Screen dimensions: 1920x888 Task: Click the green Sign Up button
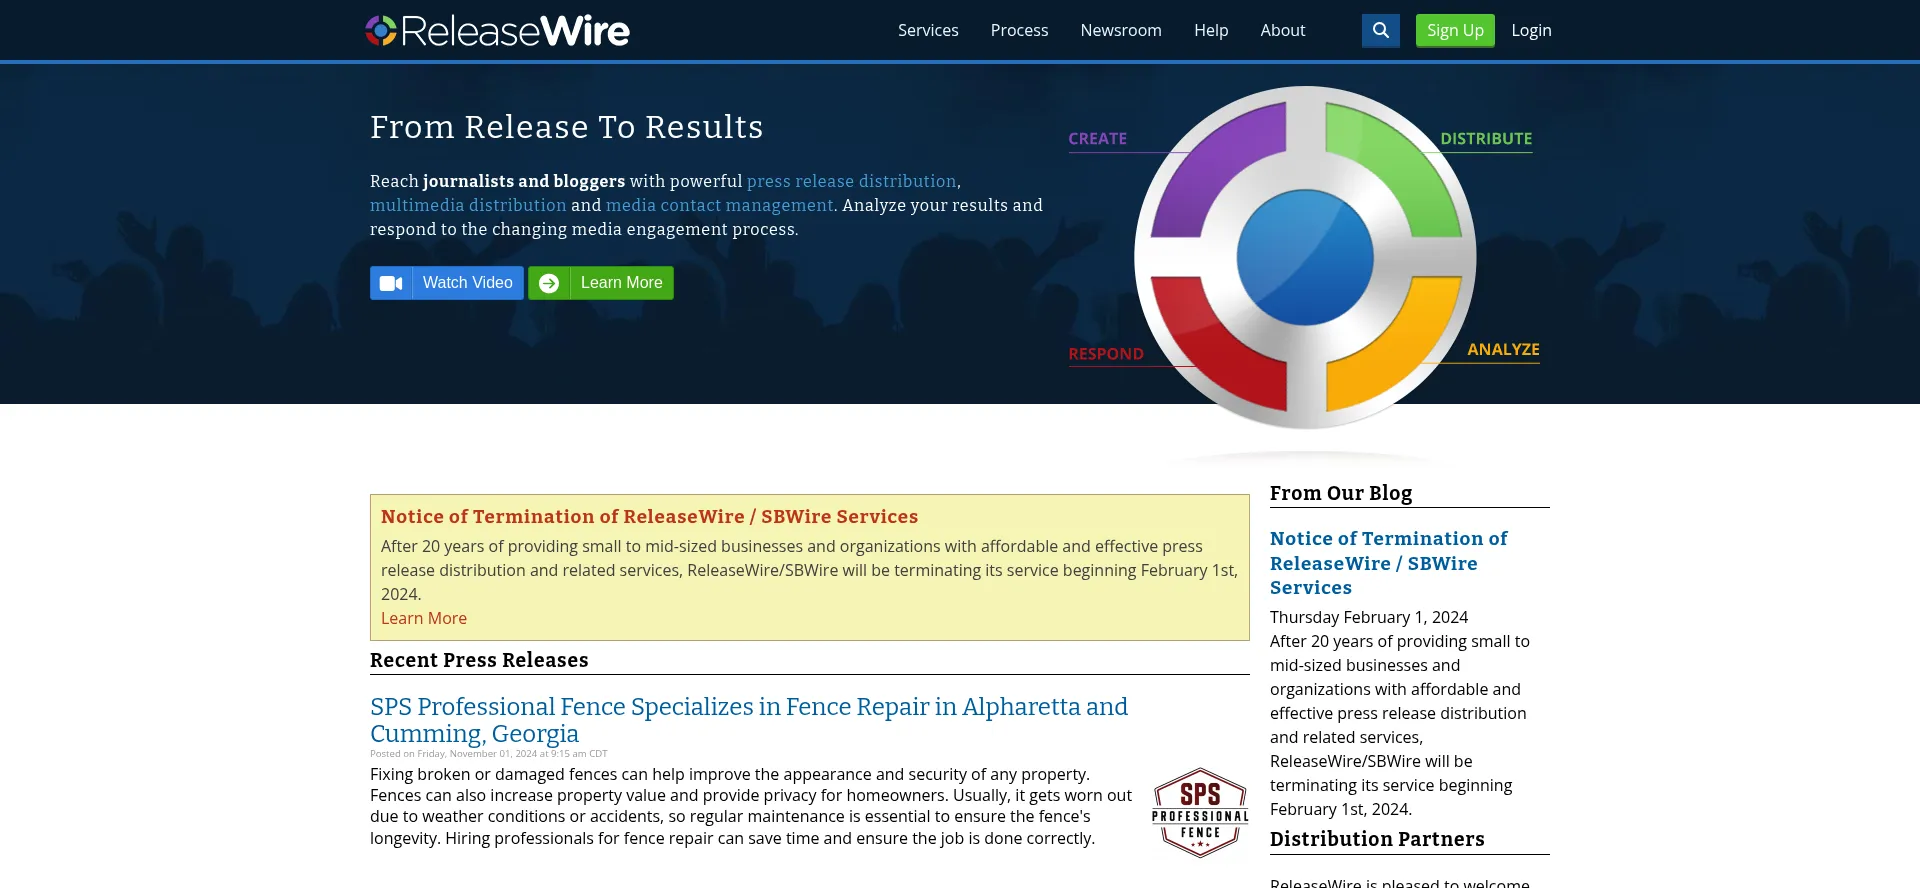1455,30
